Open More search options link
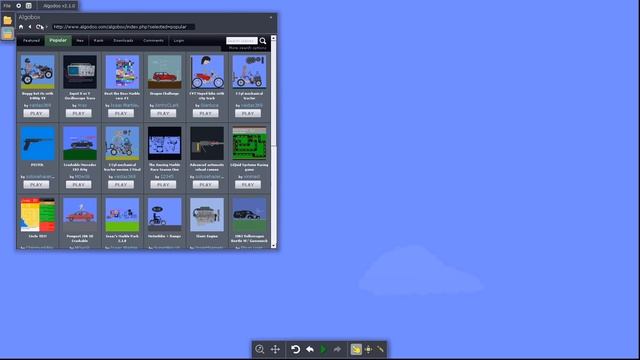The height and width of the screenshot is (360, 640). click(x=247, y=48)
